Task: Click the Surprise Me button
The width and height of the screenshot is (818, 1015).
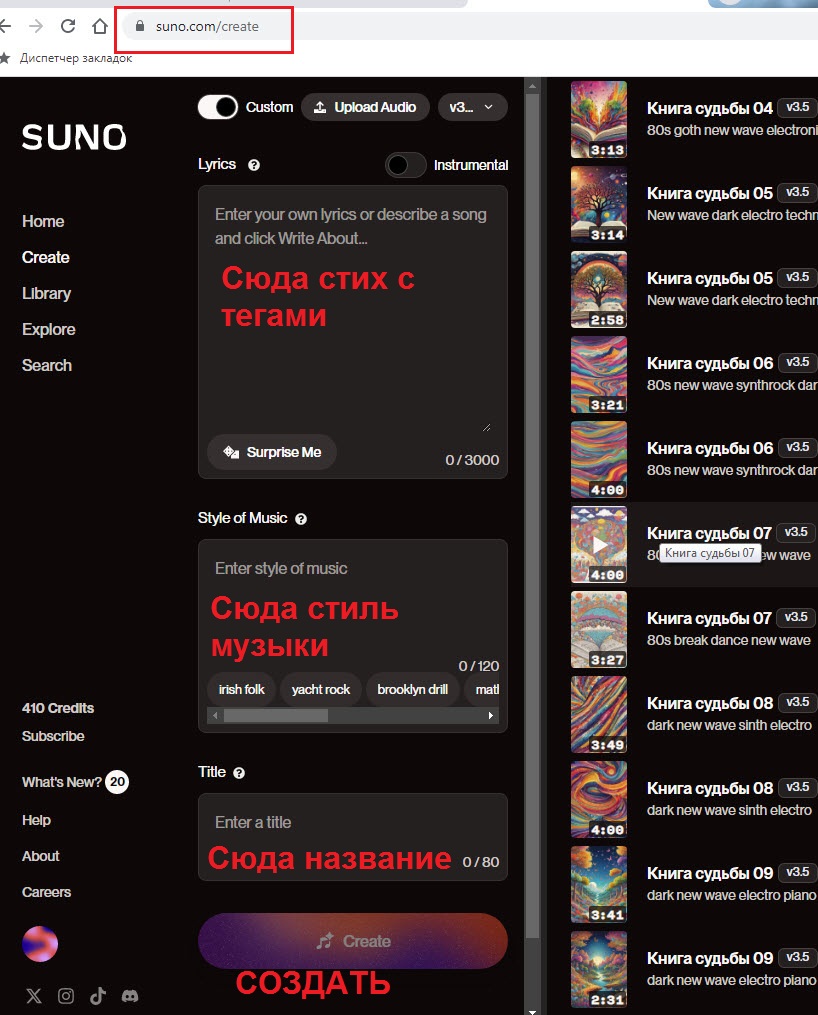Action: [x=272, y=452]
